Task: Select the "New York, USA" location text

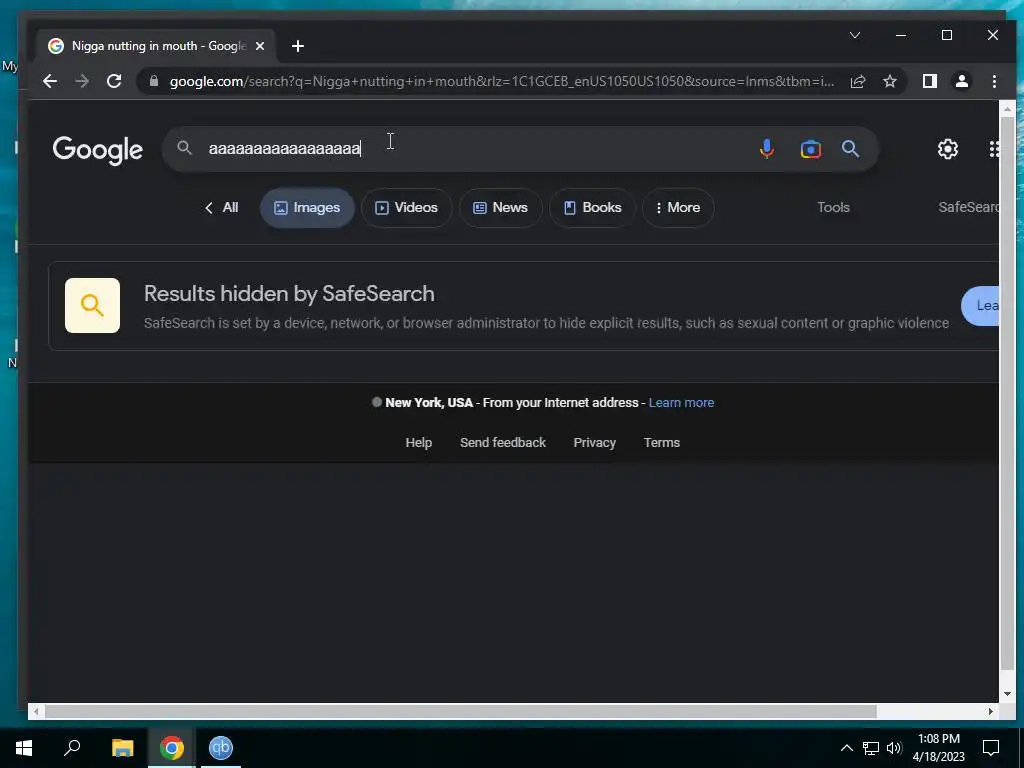Action: tap(429, 403)
